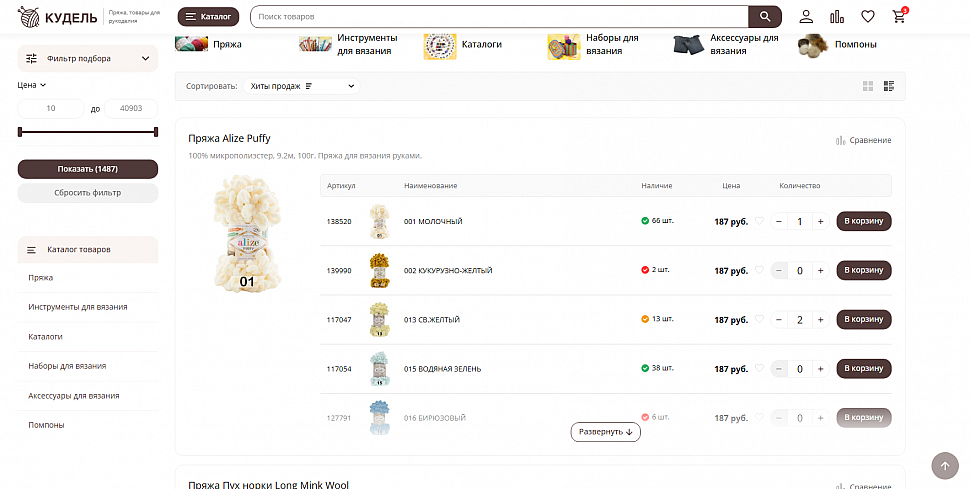Click the 38 шт. stock label
Screen dimensions: 970x489
(x=663, y=368)
